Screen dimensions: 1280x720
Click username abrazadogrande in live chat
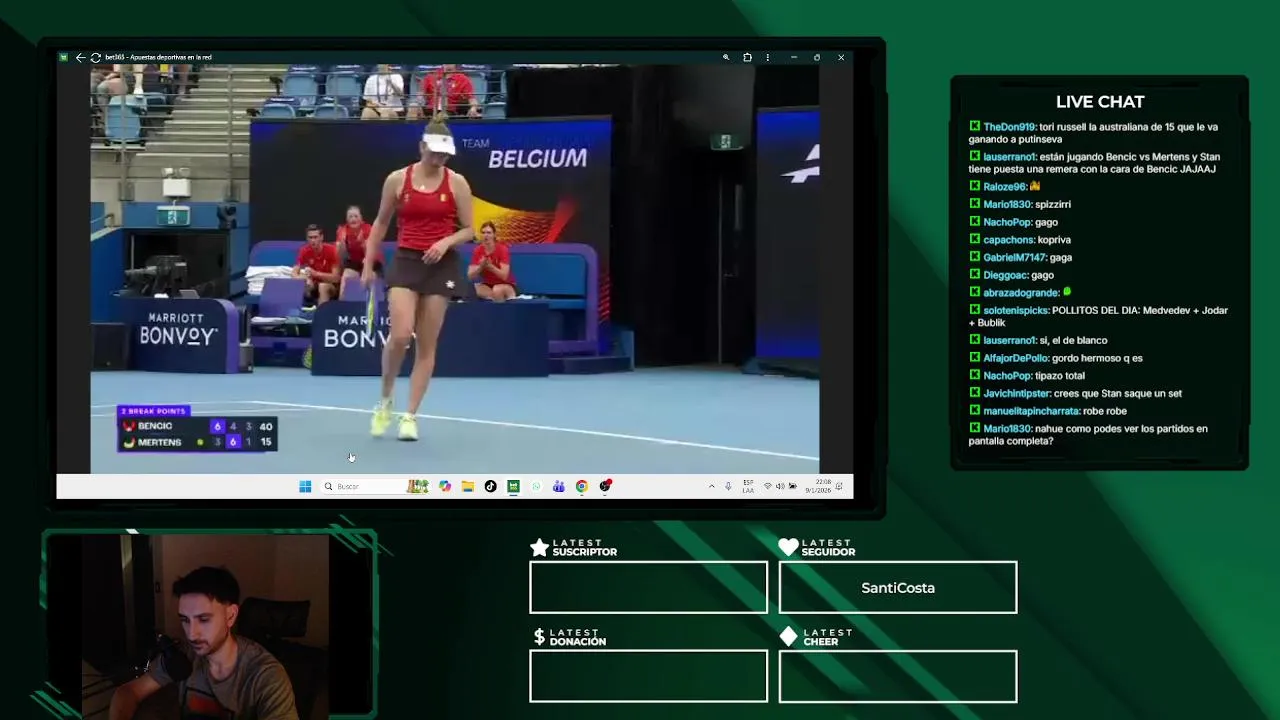pyautogui.click(x=1021, y=293)
